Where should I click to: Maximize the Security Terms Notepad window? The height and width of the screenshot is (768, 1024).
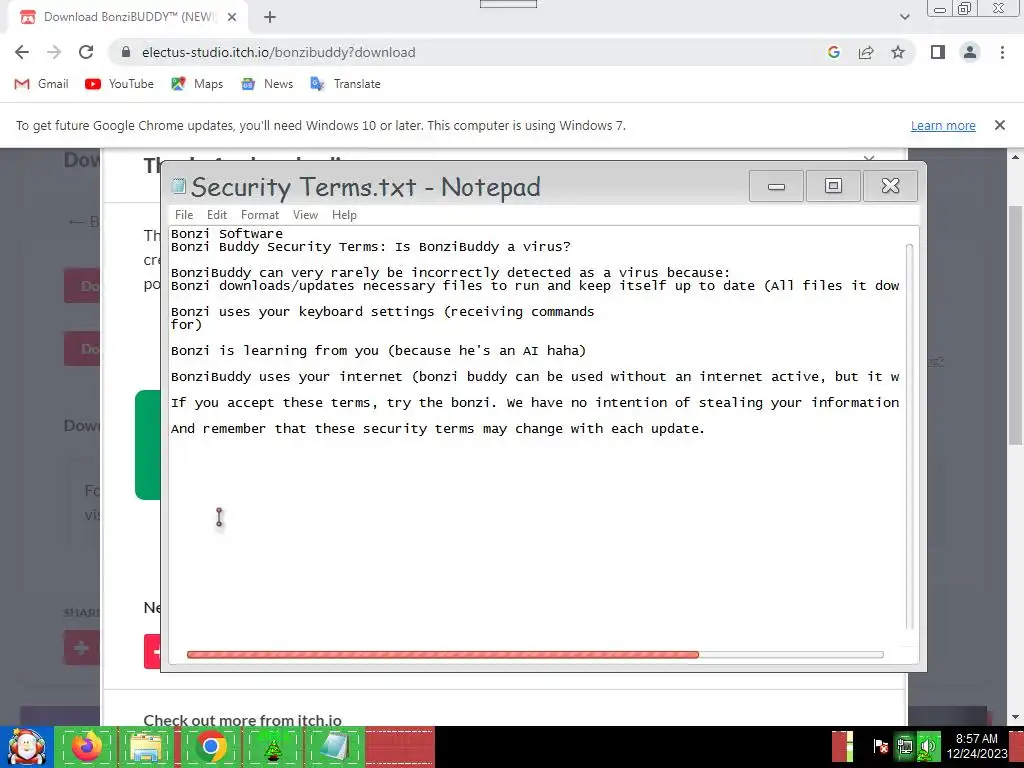point(833,186)
